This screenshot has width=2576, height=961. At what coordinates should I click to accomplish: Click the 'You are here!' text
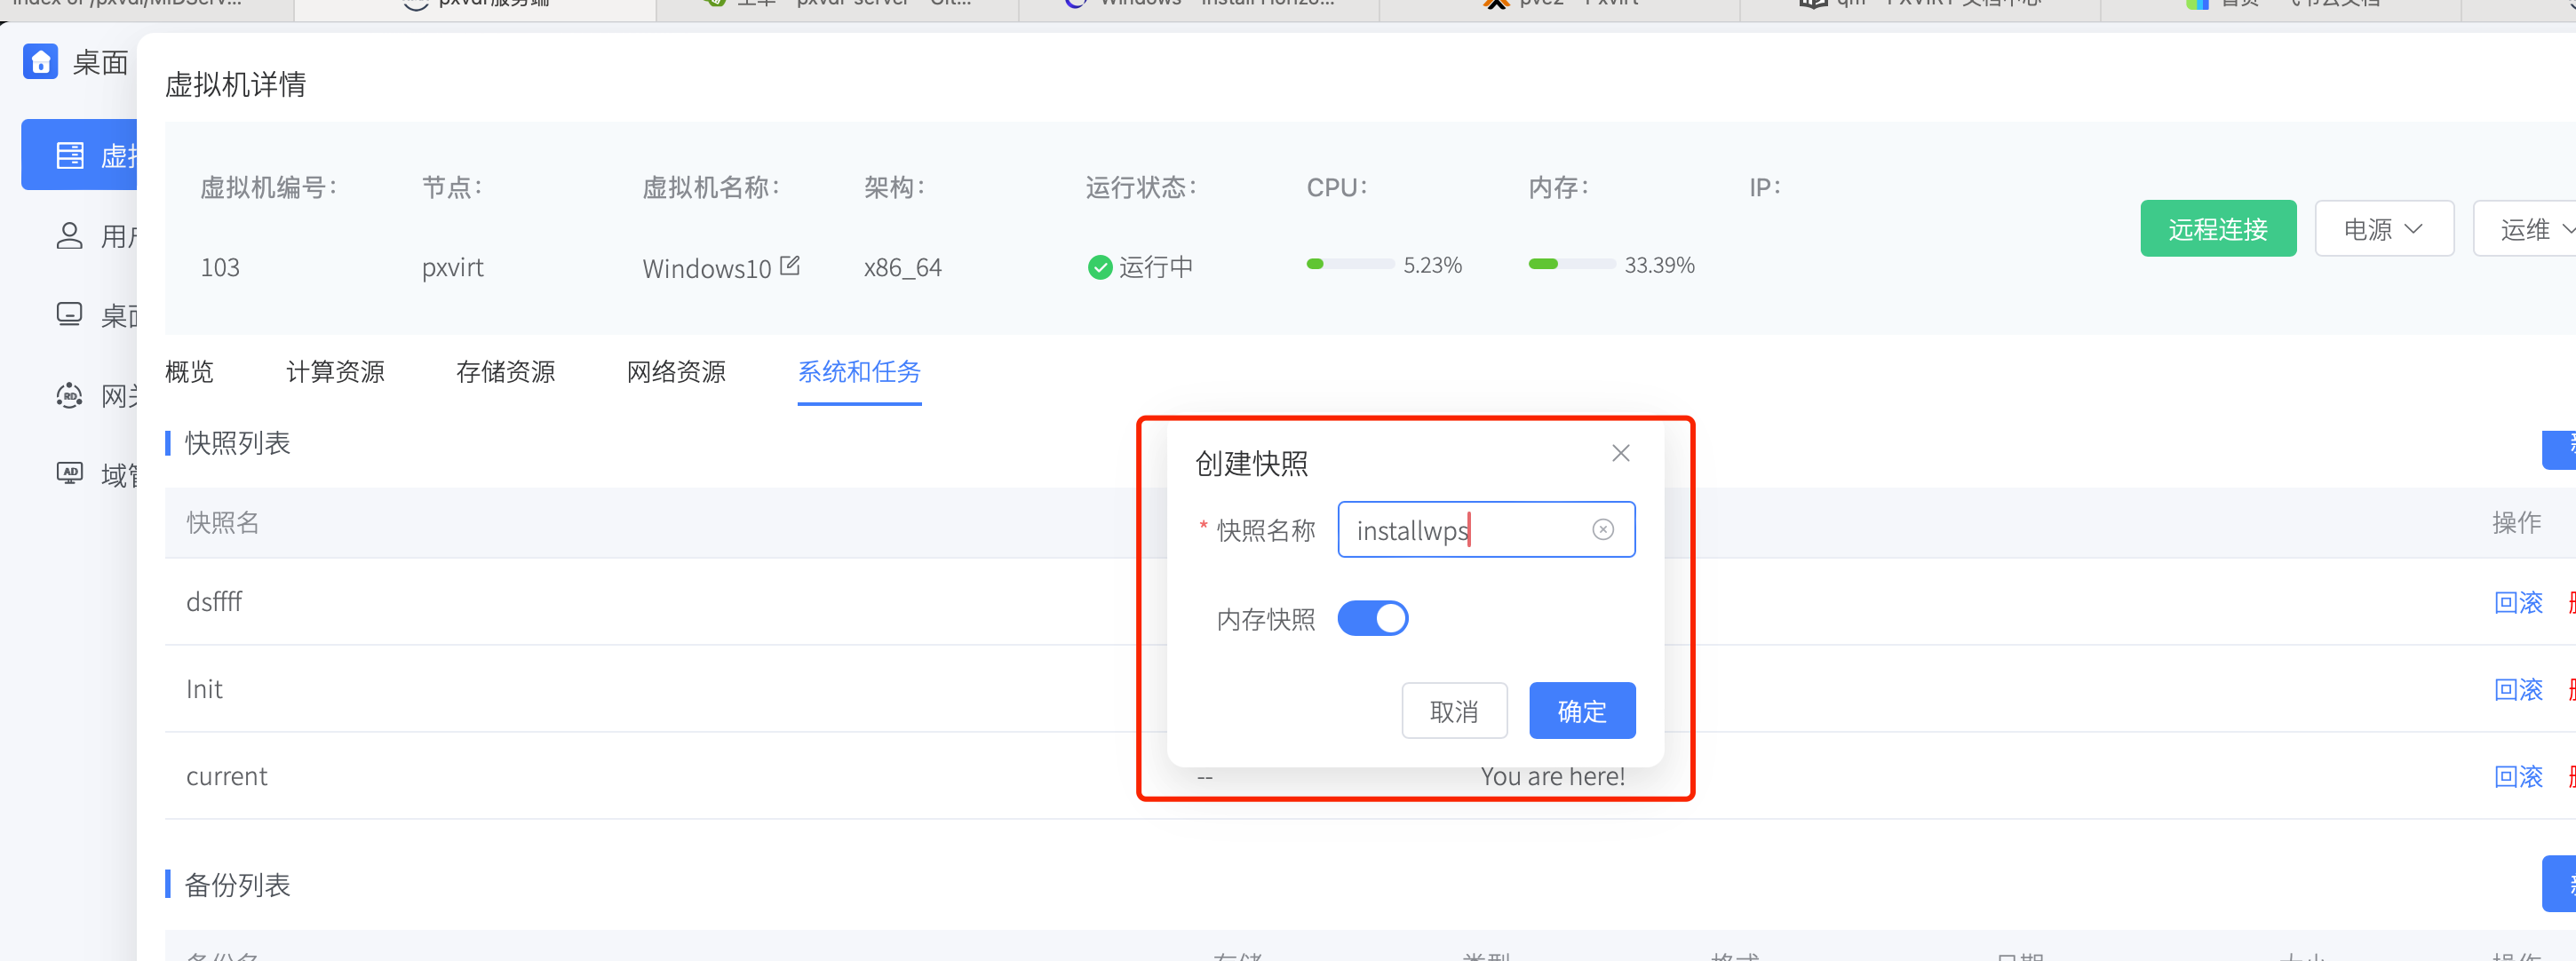1552,776
